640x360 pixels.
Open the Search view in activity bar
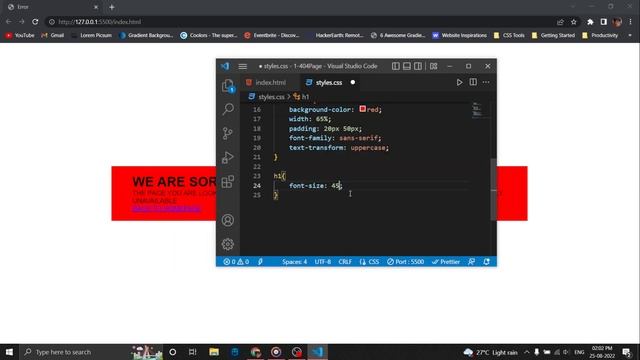228,109
